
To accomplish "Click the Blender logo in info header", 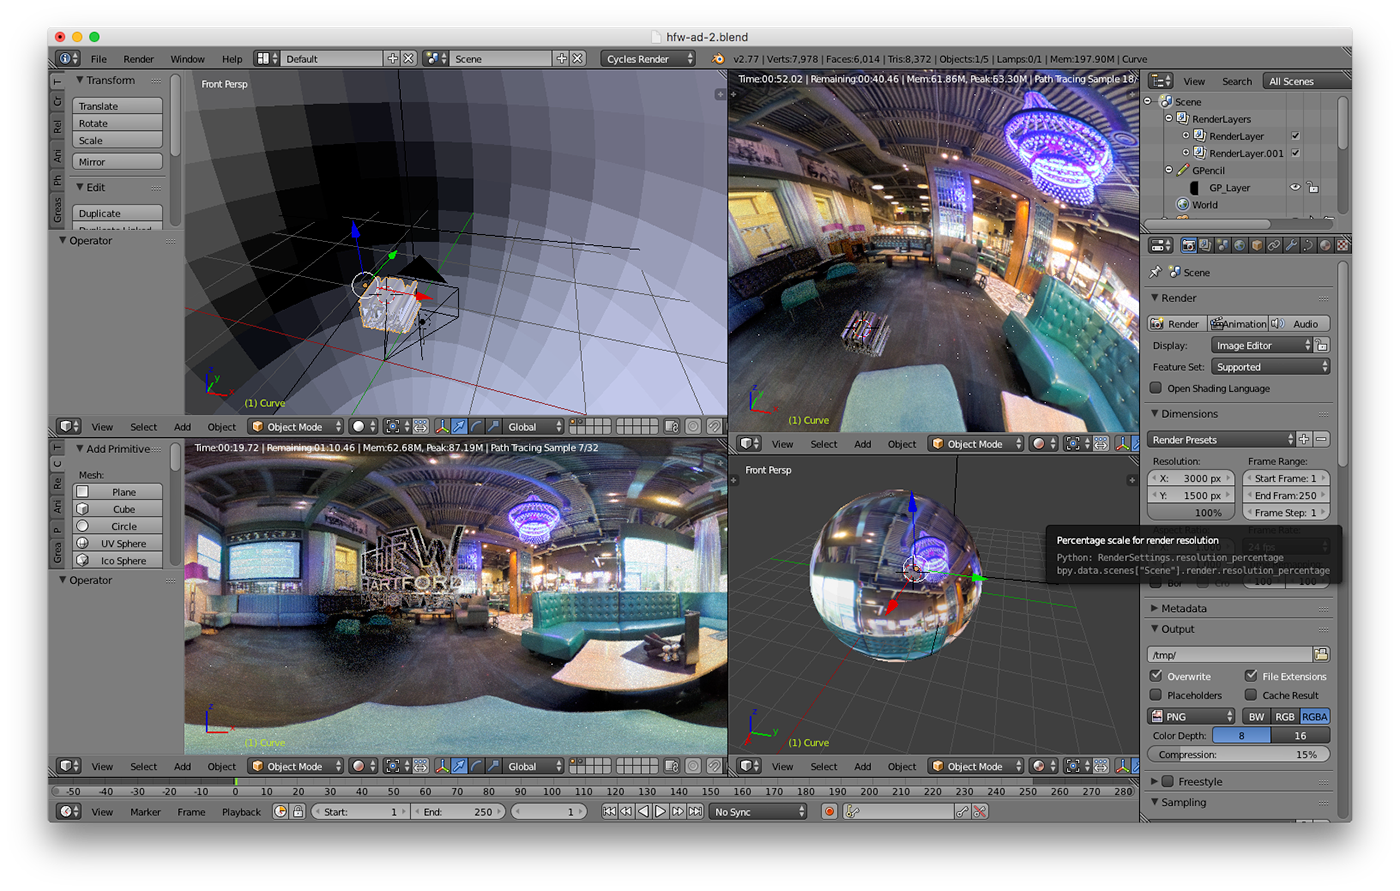I will (x=717, y=59).
